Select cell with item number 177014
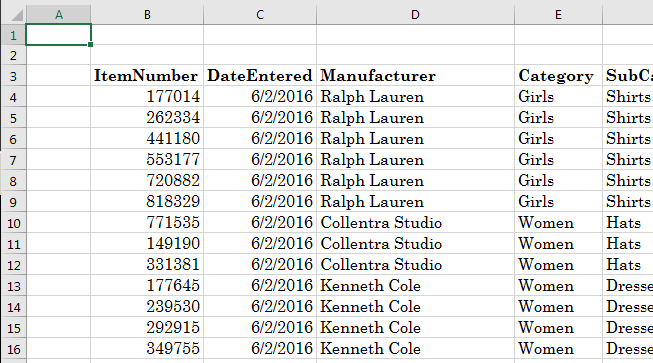This screenshot has height=363, width=653. pos(147,97)
